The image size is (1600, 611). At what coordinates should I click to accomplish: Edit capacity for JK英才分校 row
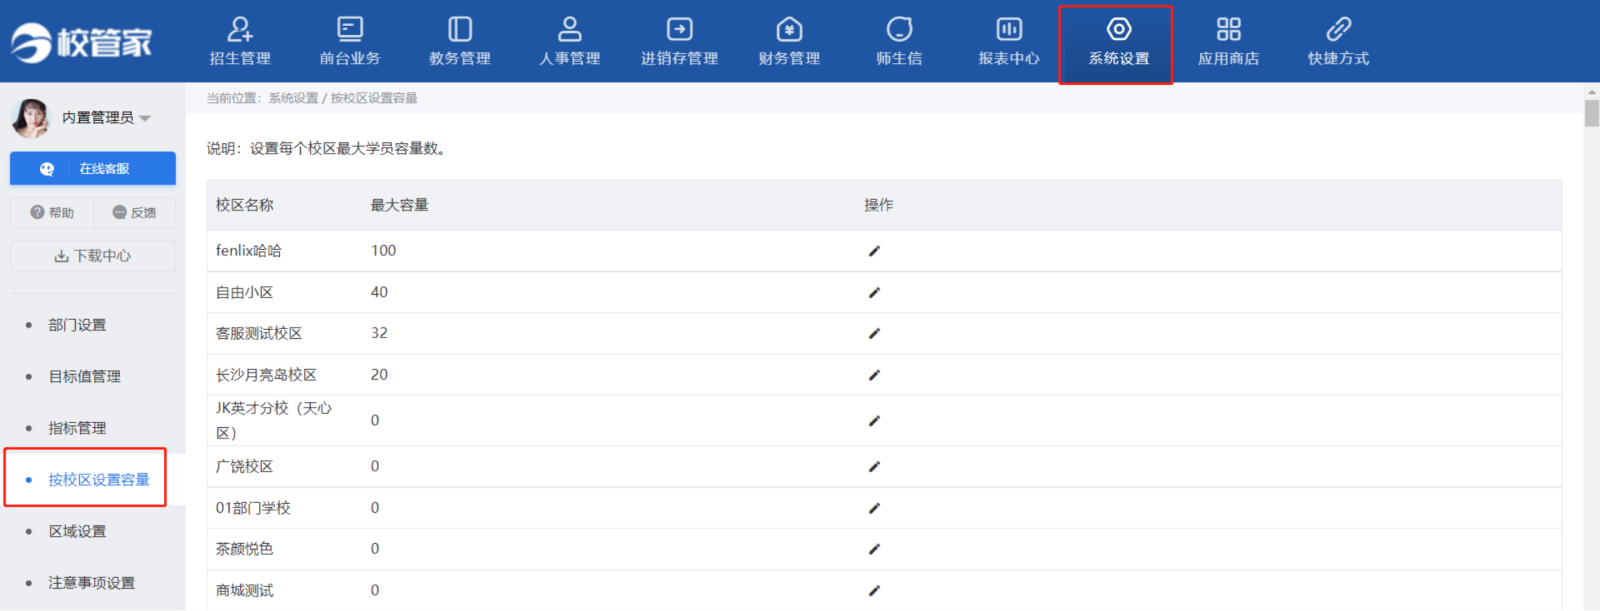click(x=874, y=421)
